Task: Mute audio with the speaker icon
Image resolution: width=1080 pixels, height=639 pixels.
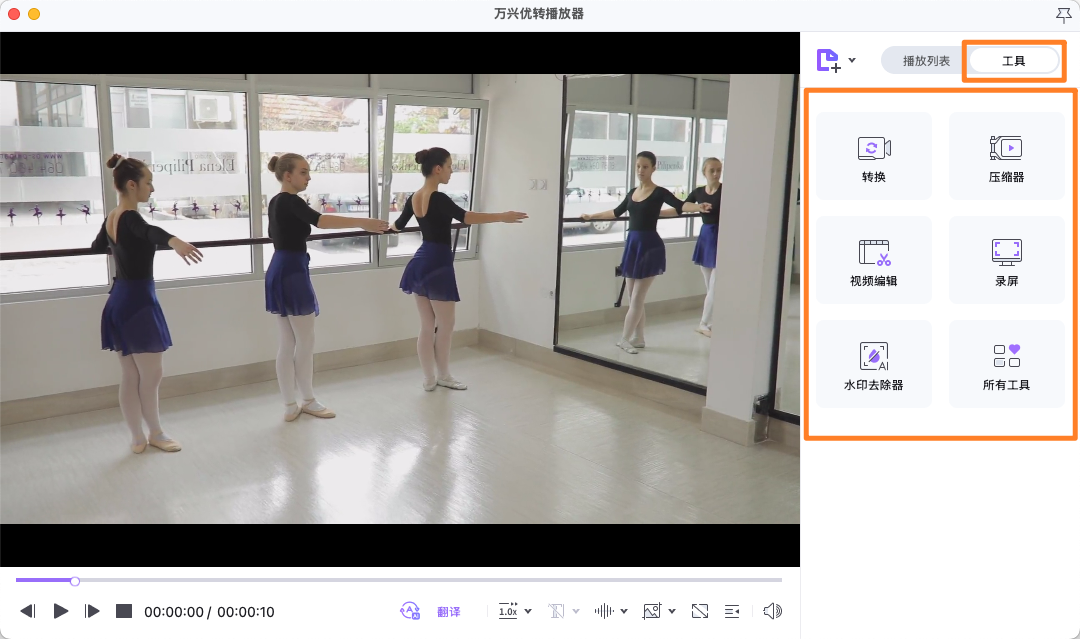Action: (772, 611)
